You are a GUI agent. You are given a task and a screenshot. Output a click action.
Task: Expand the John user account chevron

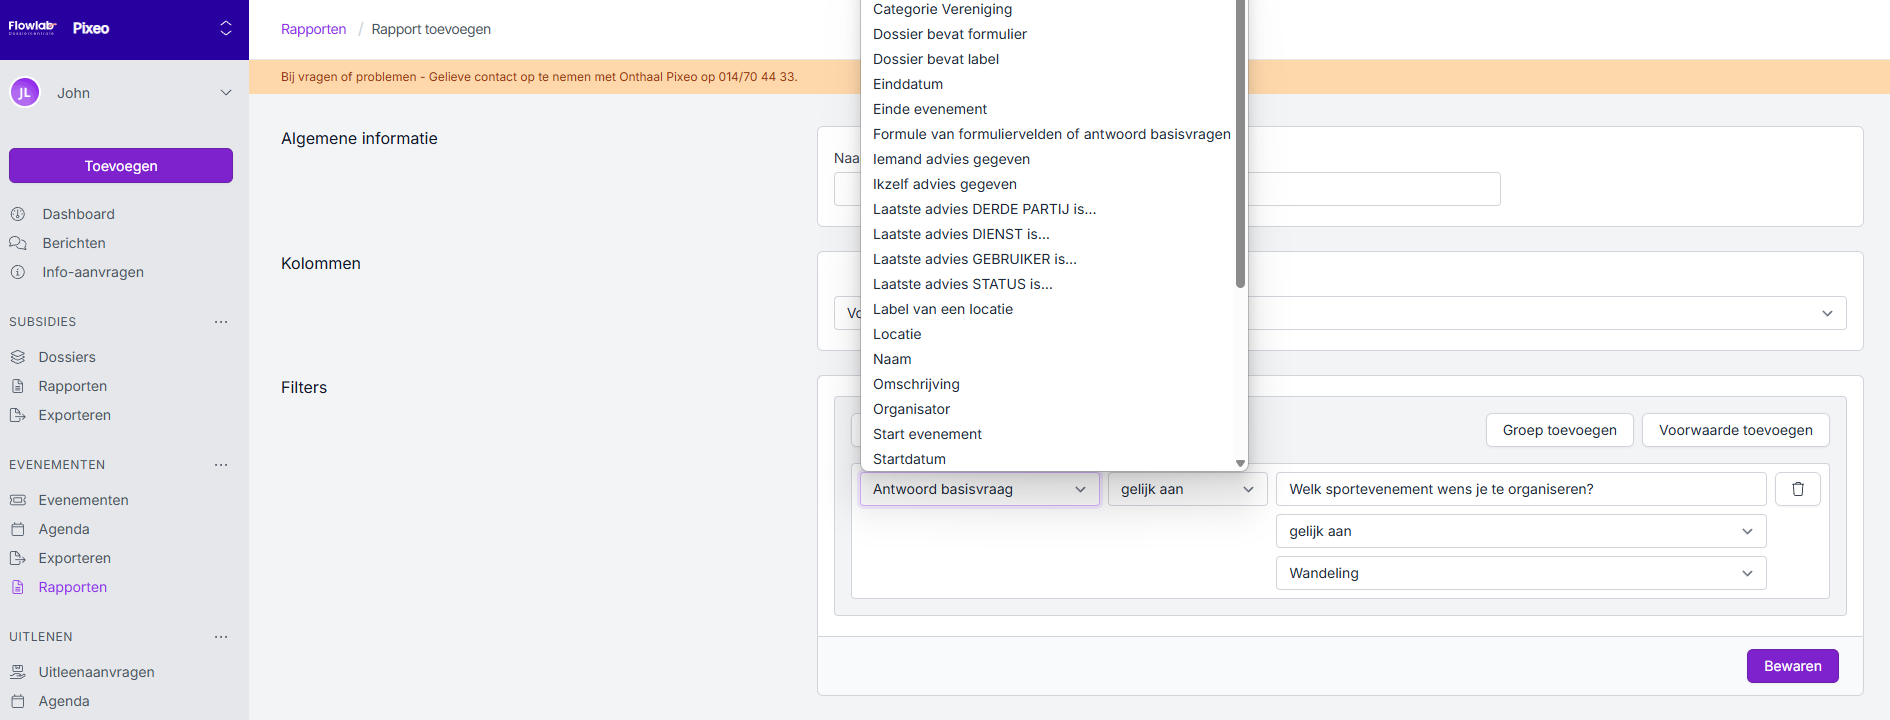tap(226, 93)
